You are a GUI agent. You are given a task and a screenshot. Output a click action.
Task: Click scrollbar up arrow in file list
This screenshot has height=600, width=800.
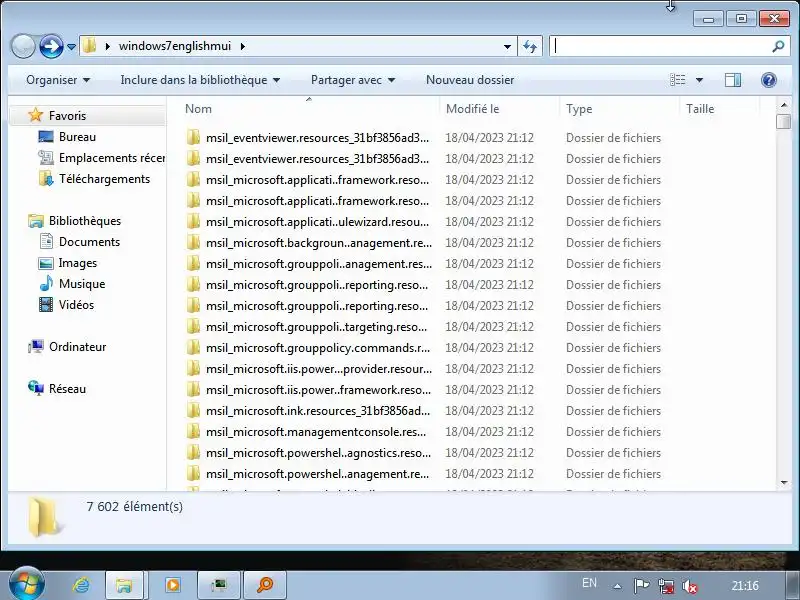(784, 105)
